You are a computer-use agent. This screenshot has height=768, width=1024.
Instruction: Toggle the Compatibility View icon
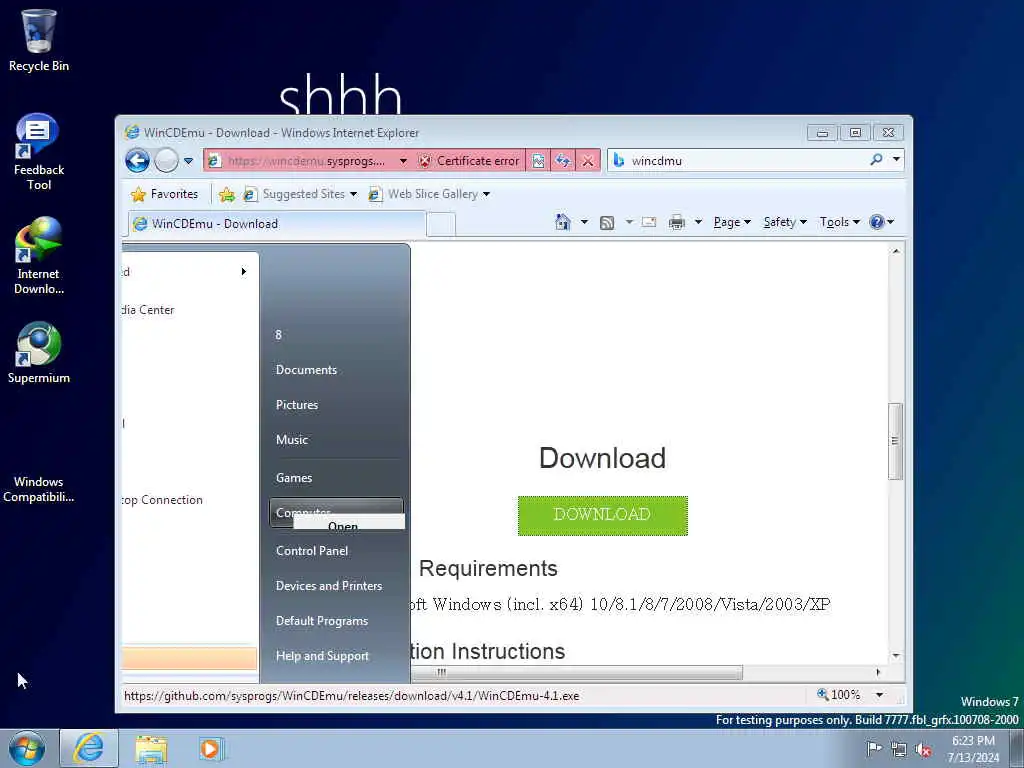click(x=538, y=161)
